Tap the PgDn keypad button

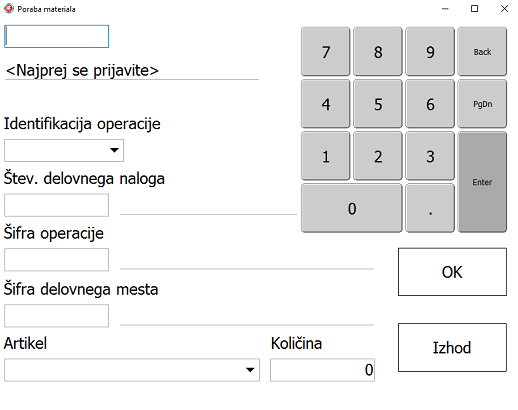click(482, 104)
